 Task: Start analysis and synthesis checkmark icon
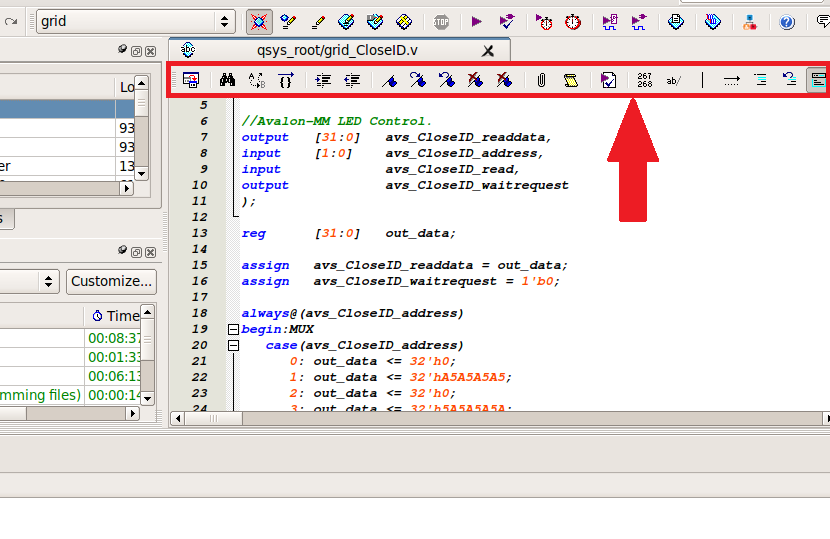pos(507,22)
